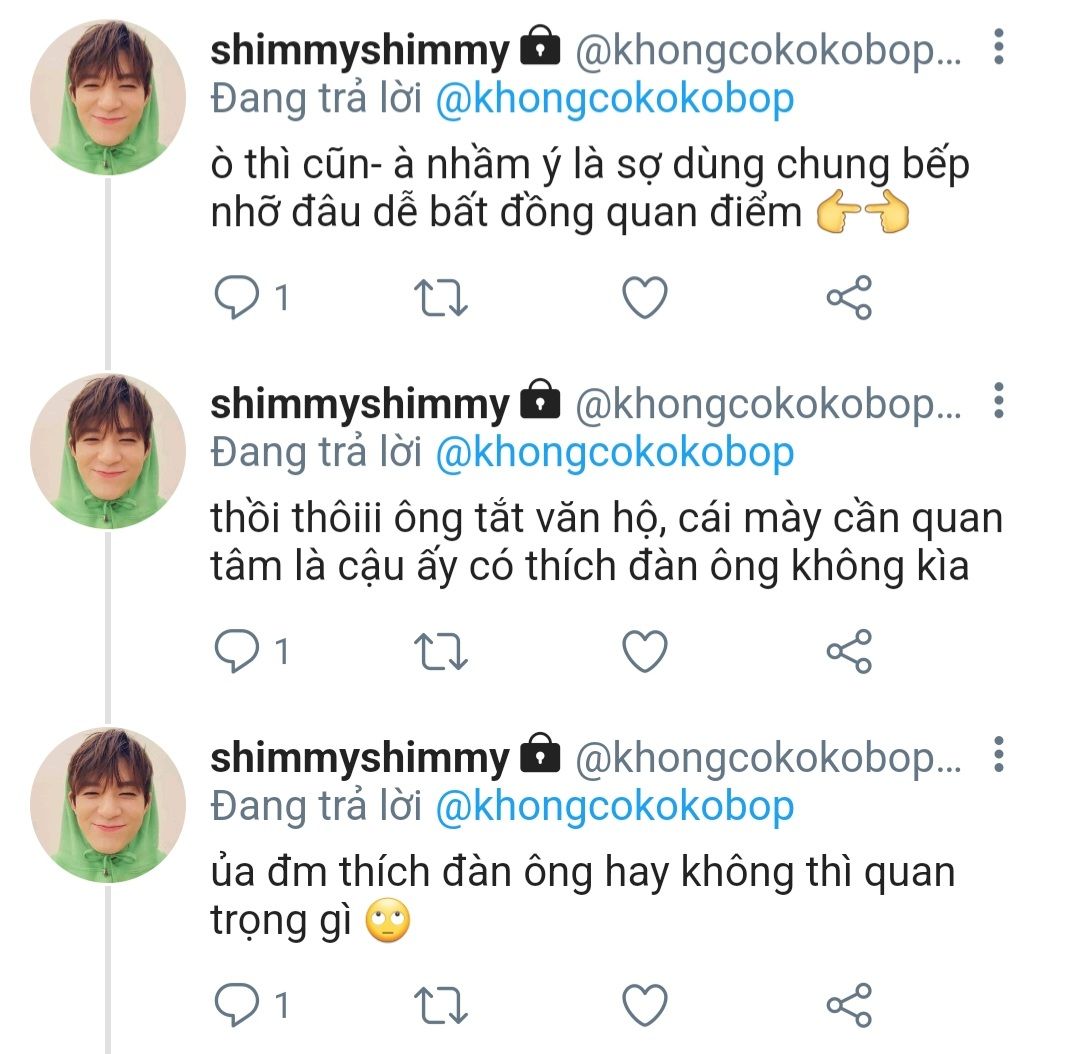Like the first tweet about dùng chung bếp
The height and width of the screenshot is (1054, 1080).
[x=644, y=298]
